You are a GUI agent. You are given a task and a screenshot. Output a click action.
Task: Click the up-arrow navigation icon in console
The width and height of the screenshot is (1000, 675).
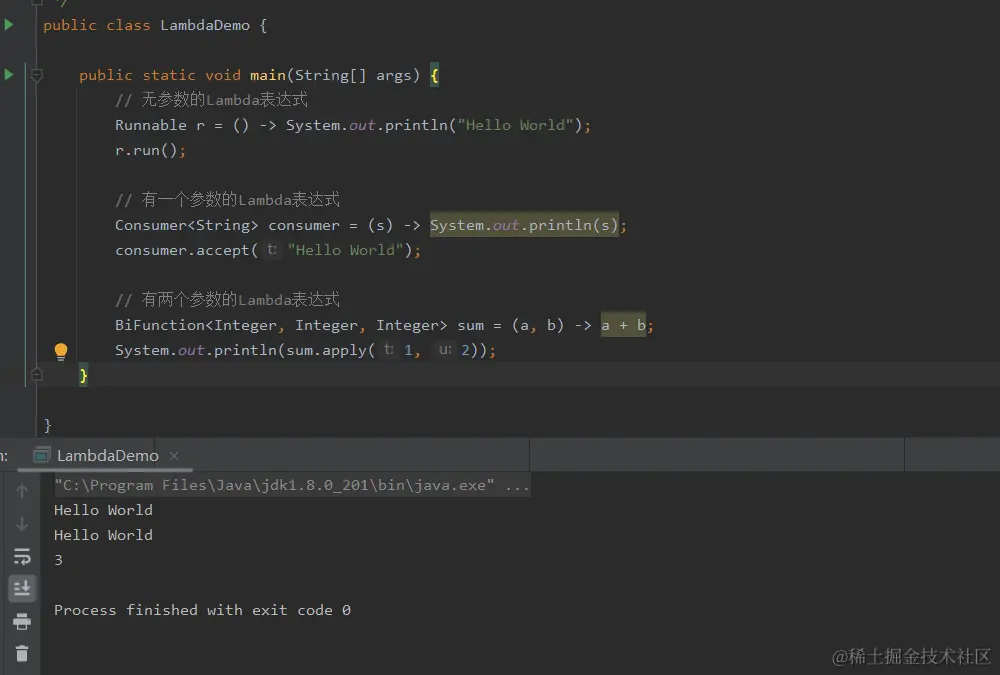[x=22, y=490]
